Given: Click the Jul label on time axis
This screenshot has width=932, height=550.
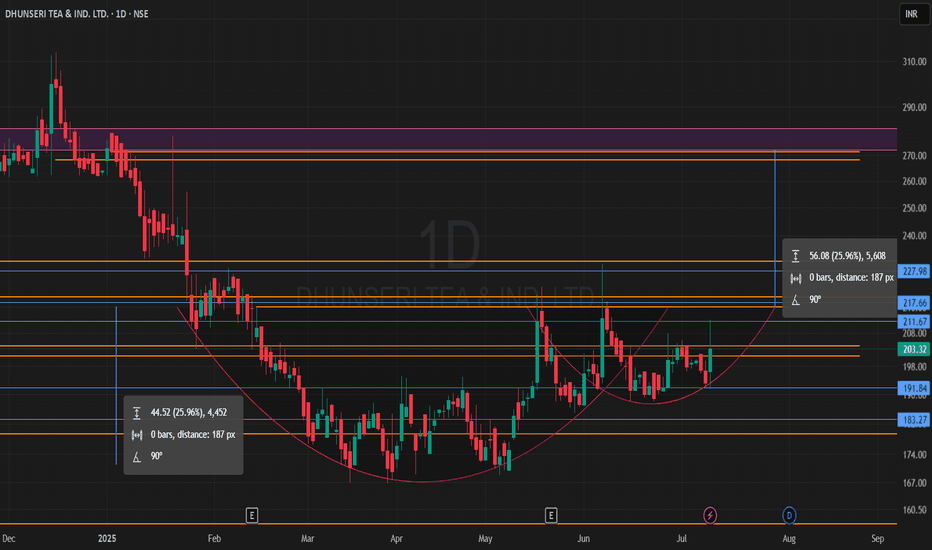Looking at the screenshot, I should [681, 538].
